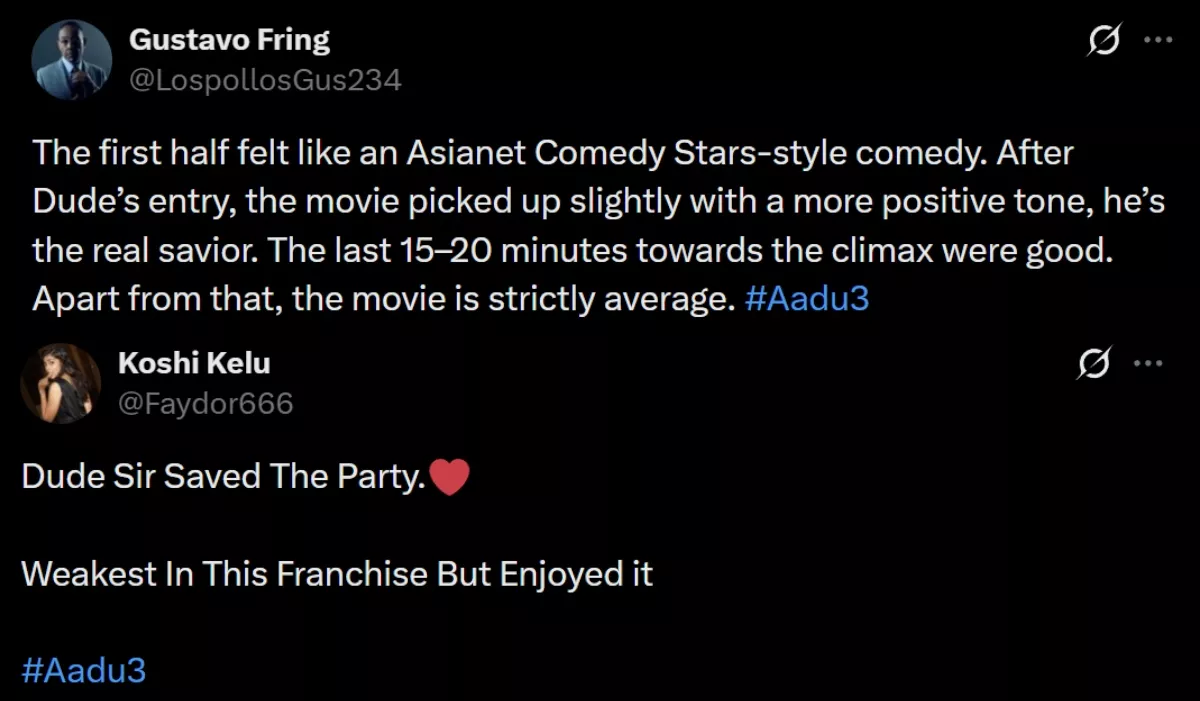Open Koshi Kelu's profile via display name

pos(194,363)
